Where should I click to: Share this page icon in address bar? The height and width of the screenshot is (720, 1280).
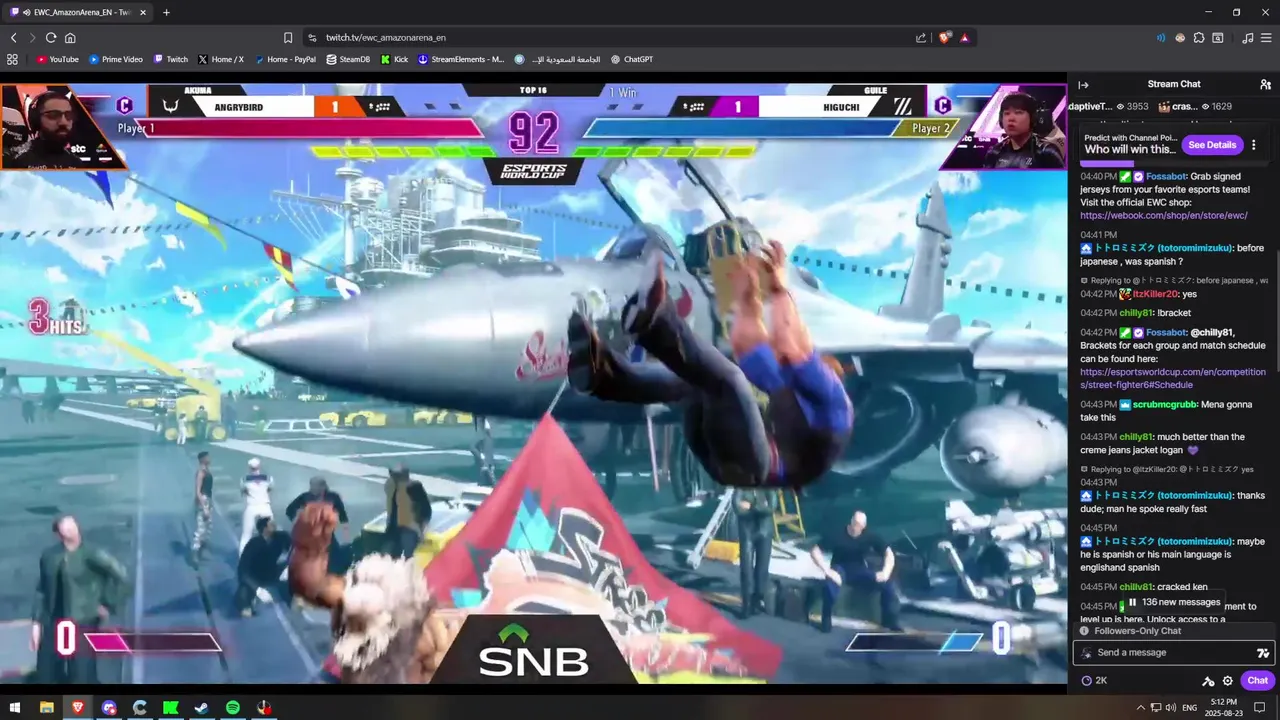pyautogui.click(x=921, y=38)
